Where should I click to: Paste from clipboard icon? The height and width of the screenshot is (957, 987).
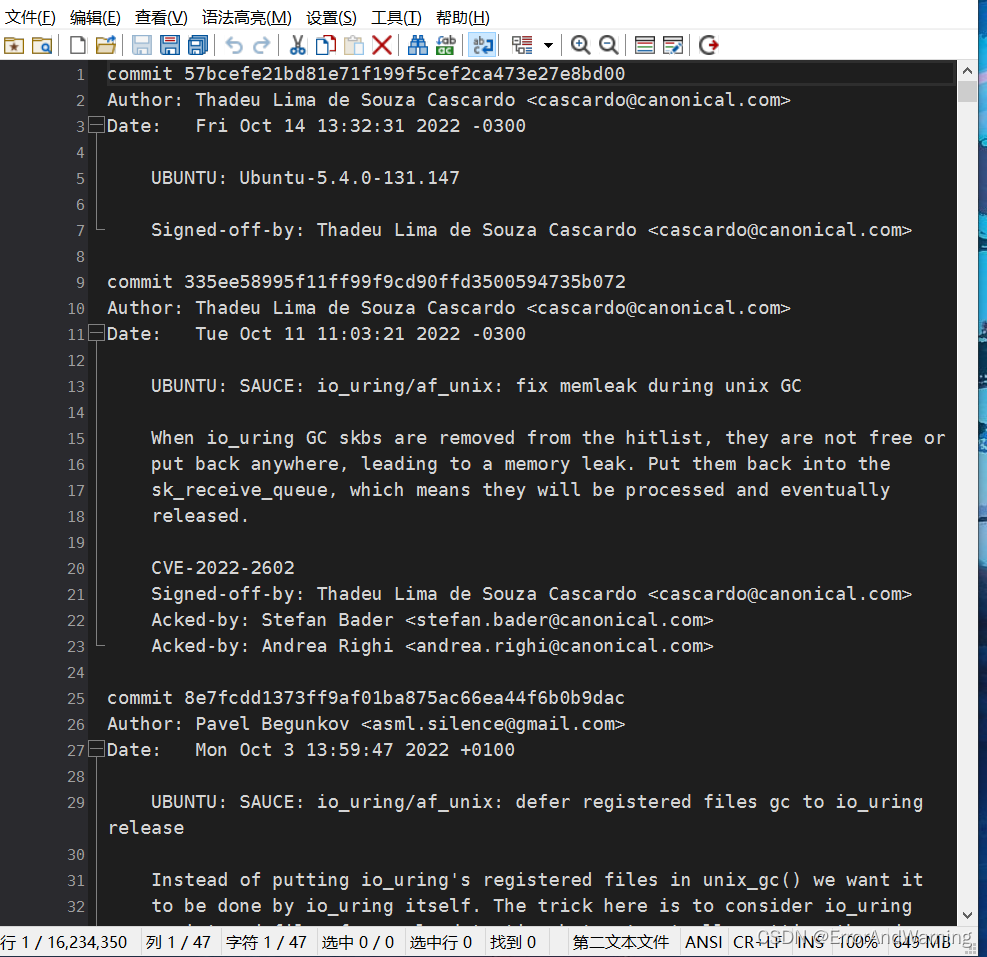(x=354, y=45)
